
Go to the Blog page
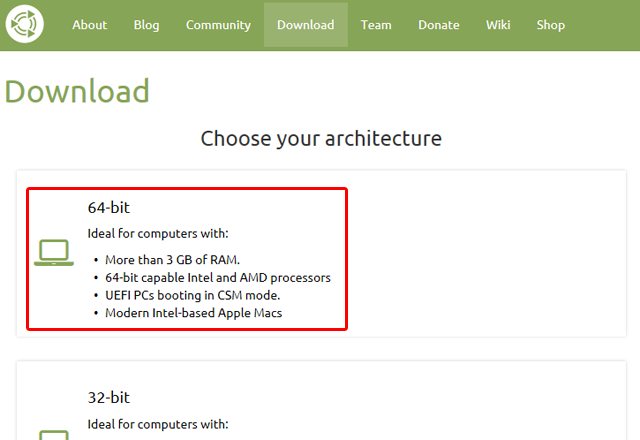point(146,25)
